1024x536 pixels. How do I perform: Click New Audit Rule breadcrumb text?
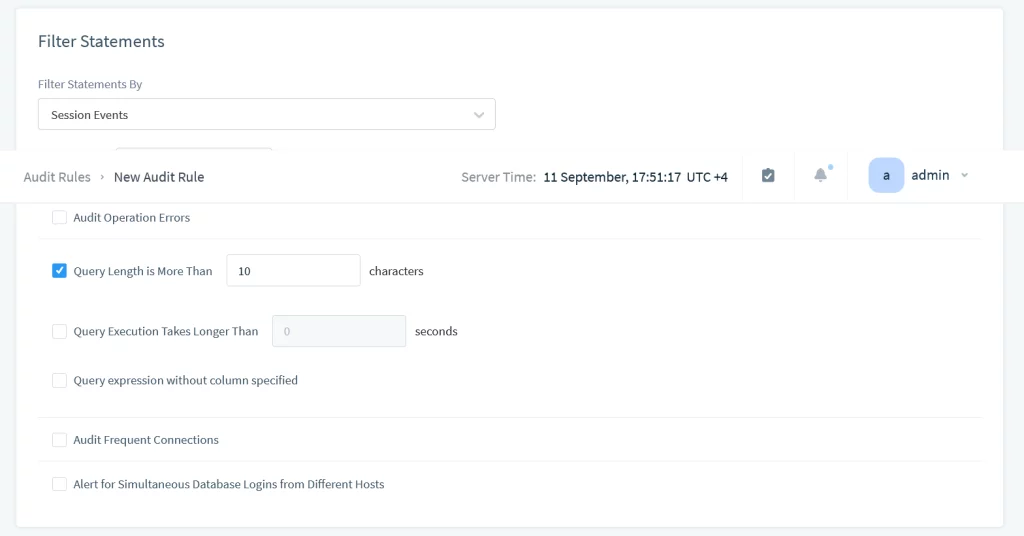pos(159,177)
